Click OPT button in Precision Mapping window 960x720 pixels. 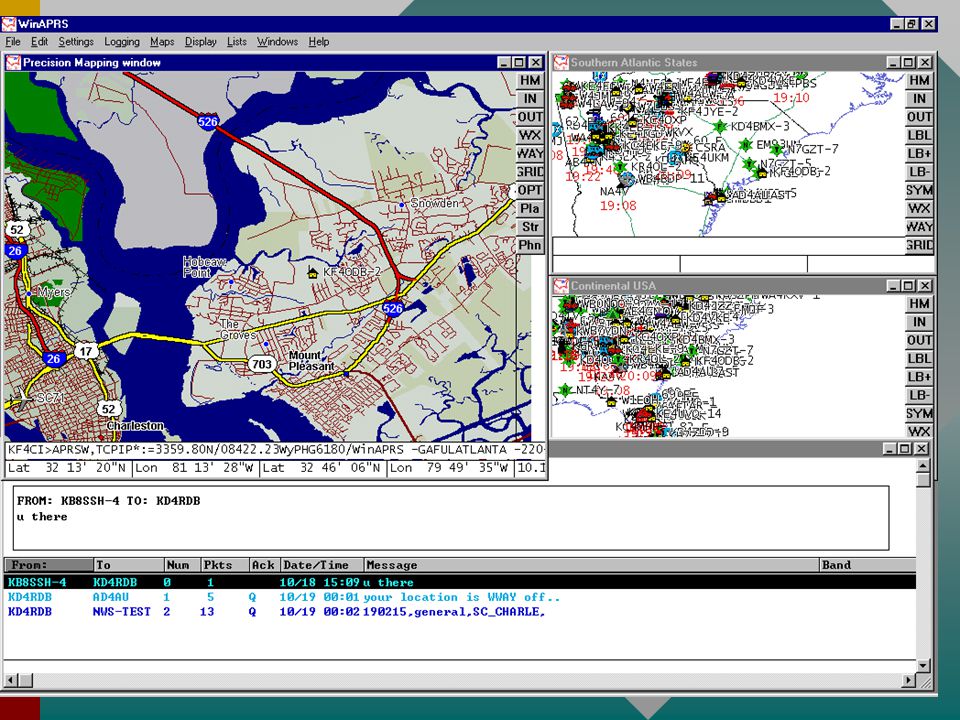[x=530, y=191]
